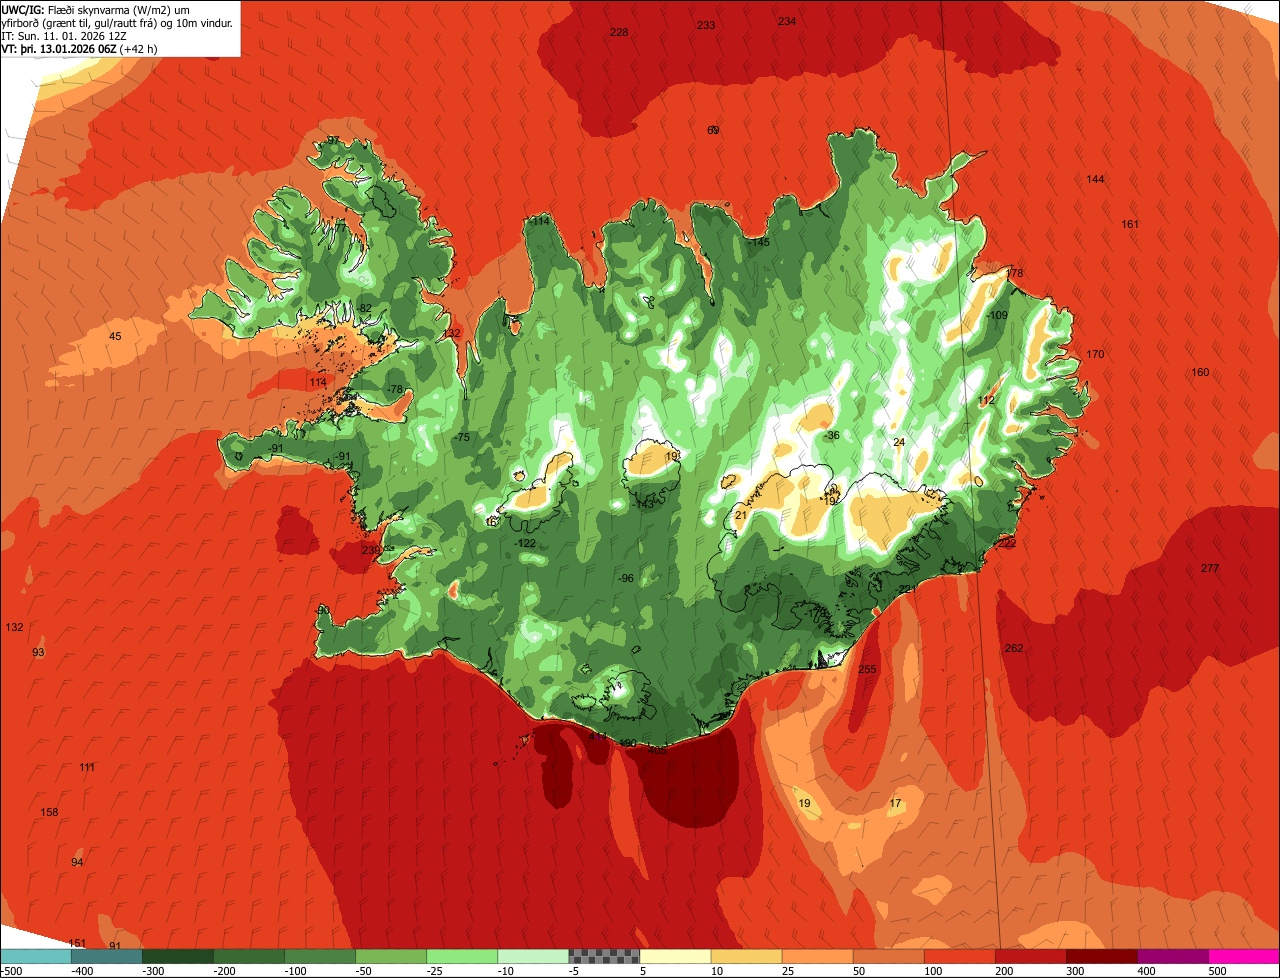Click the pale green swatch between -10 and -5
The height and width of the screenshot is (978, 1280).
point(533,957)
